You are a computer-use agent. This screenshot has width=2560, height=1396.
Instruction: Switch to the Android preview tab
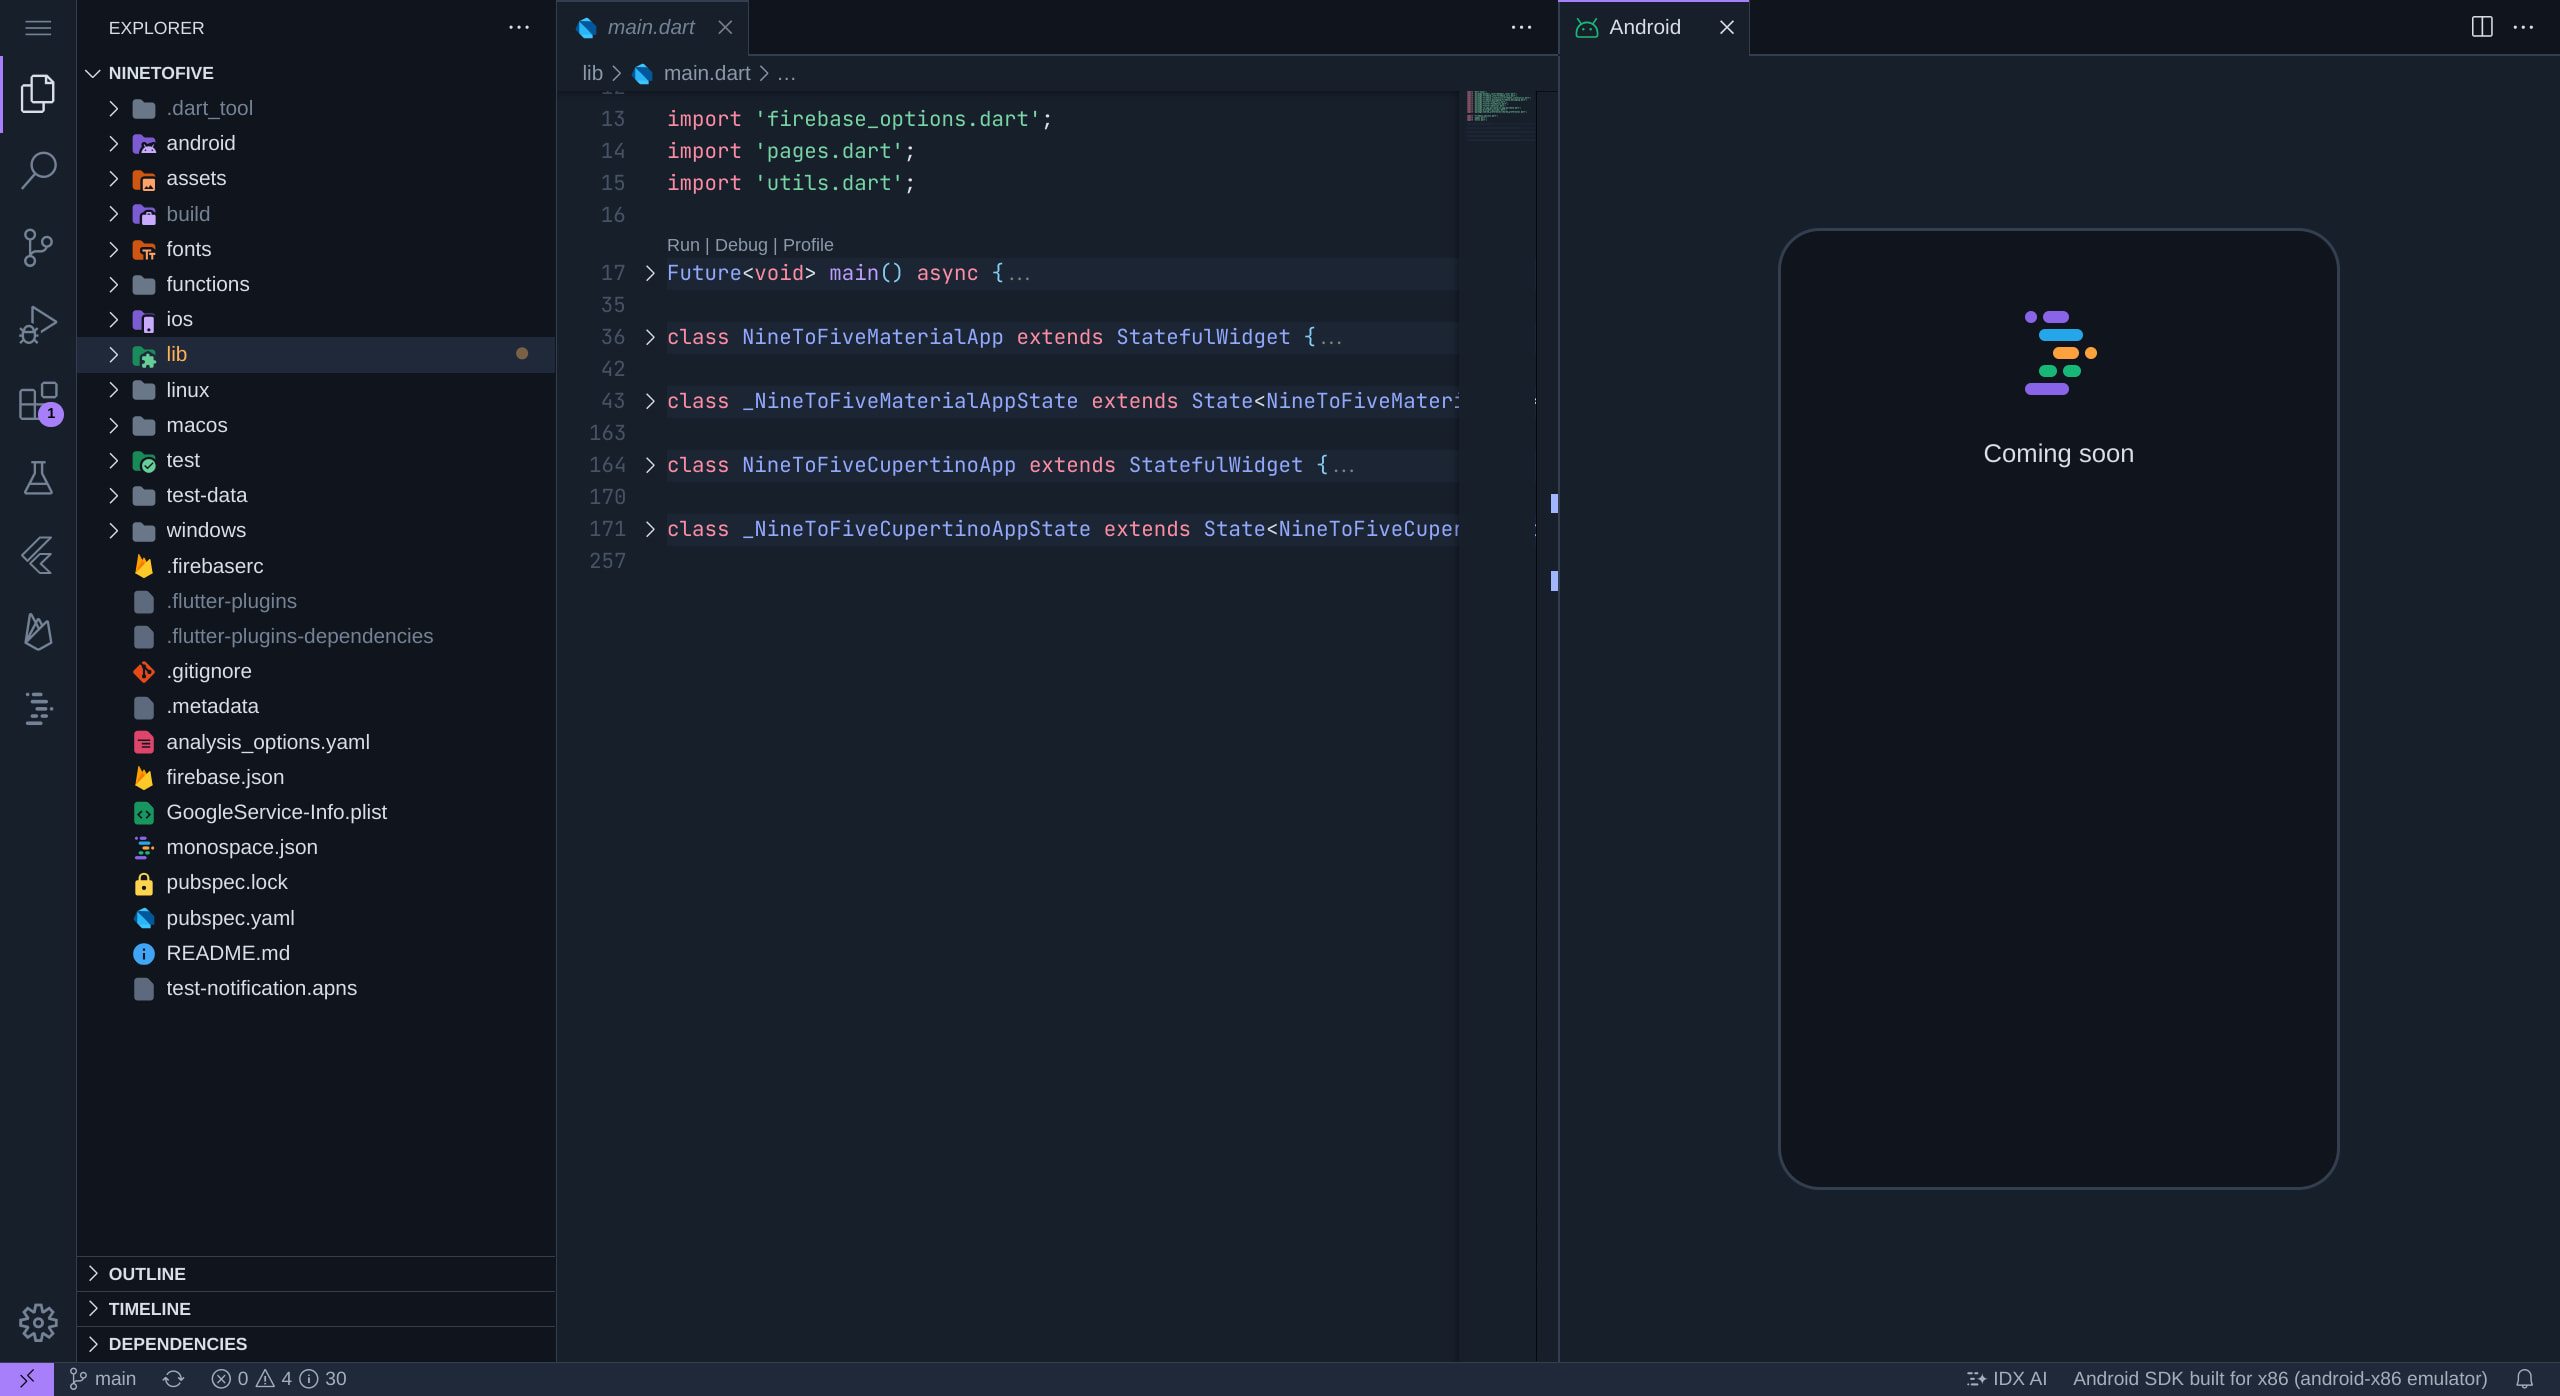[x=1643, y=27]
